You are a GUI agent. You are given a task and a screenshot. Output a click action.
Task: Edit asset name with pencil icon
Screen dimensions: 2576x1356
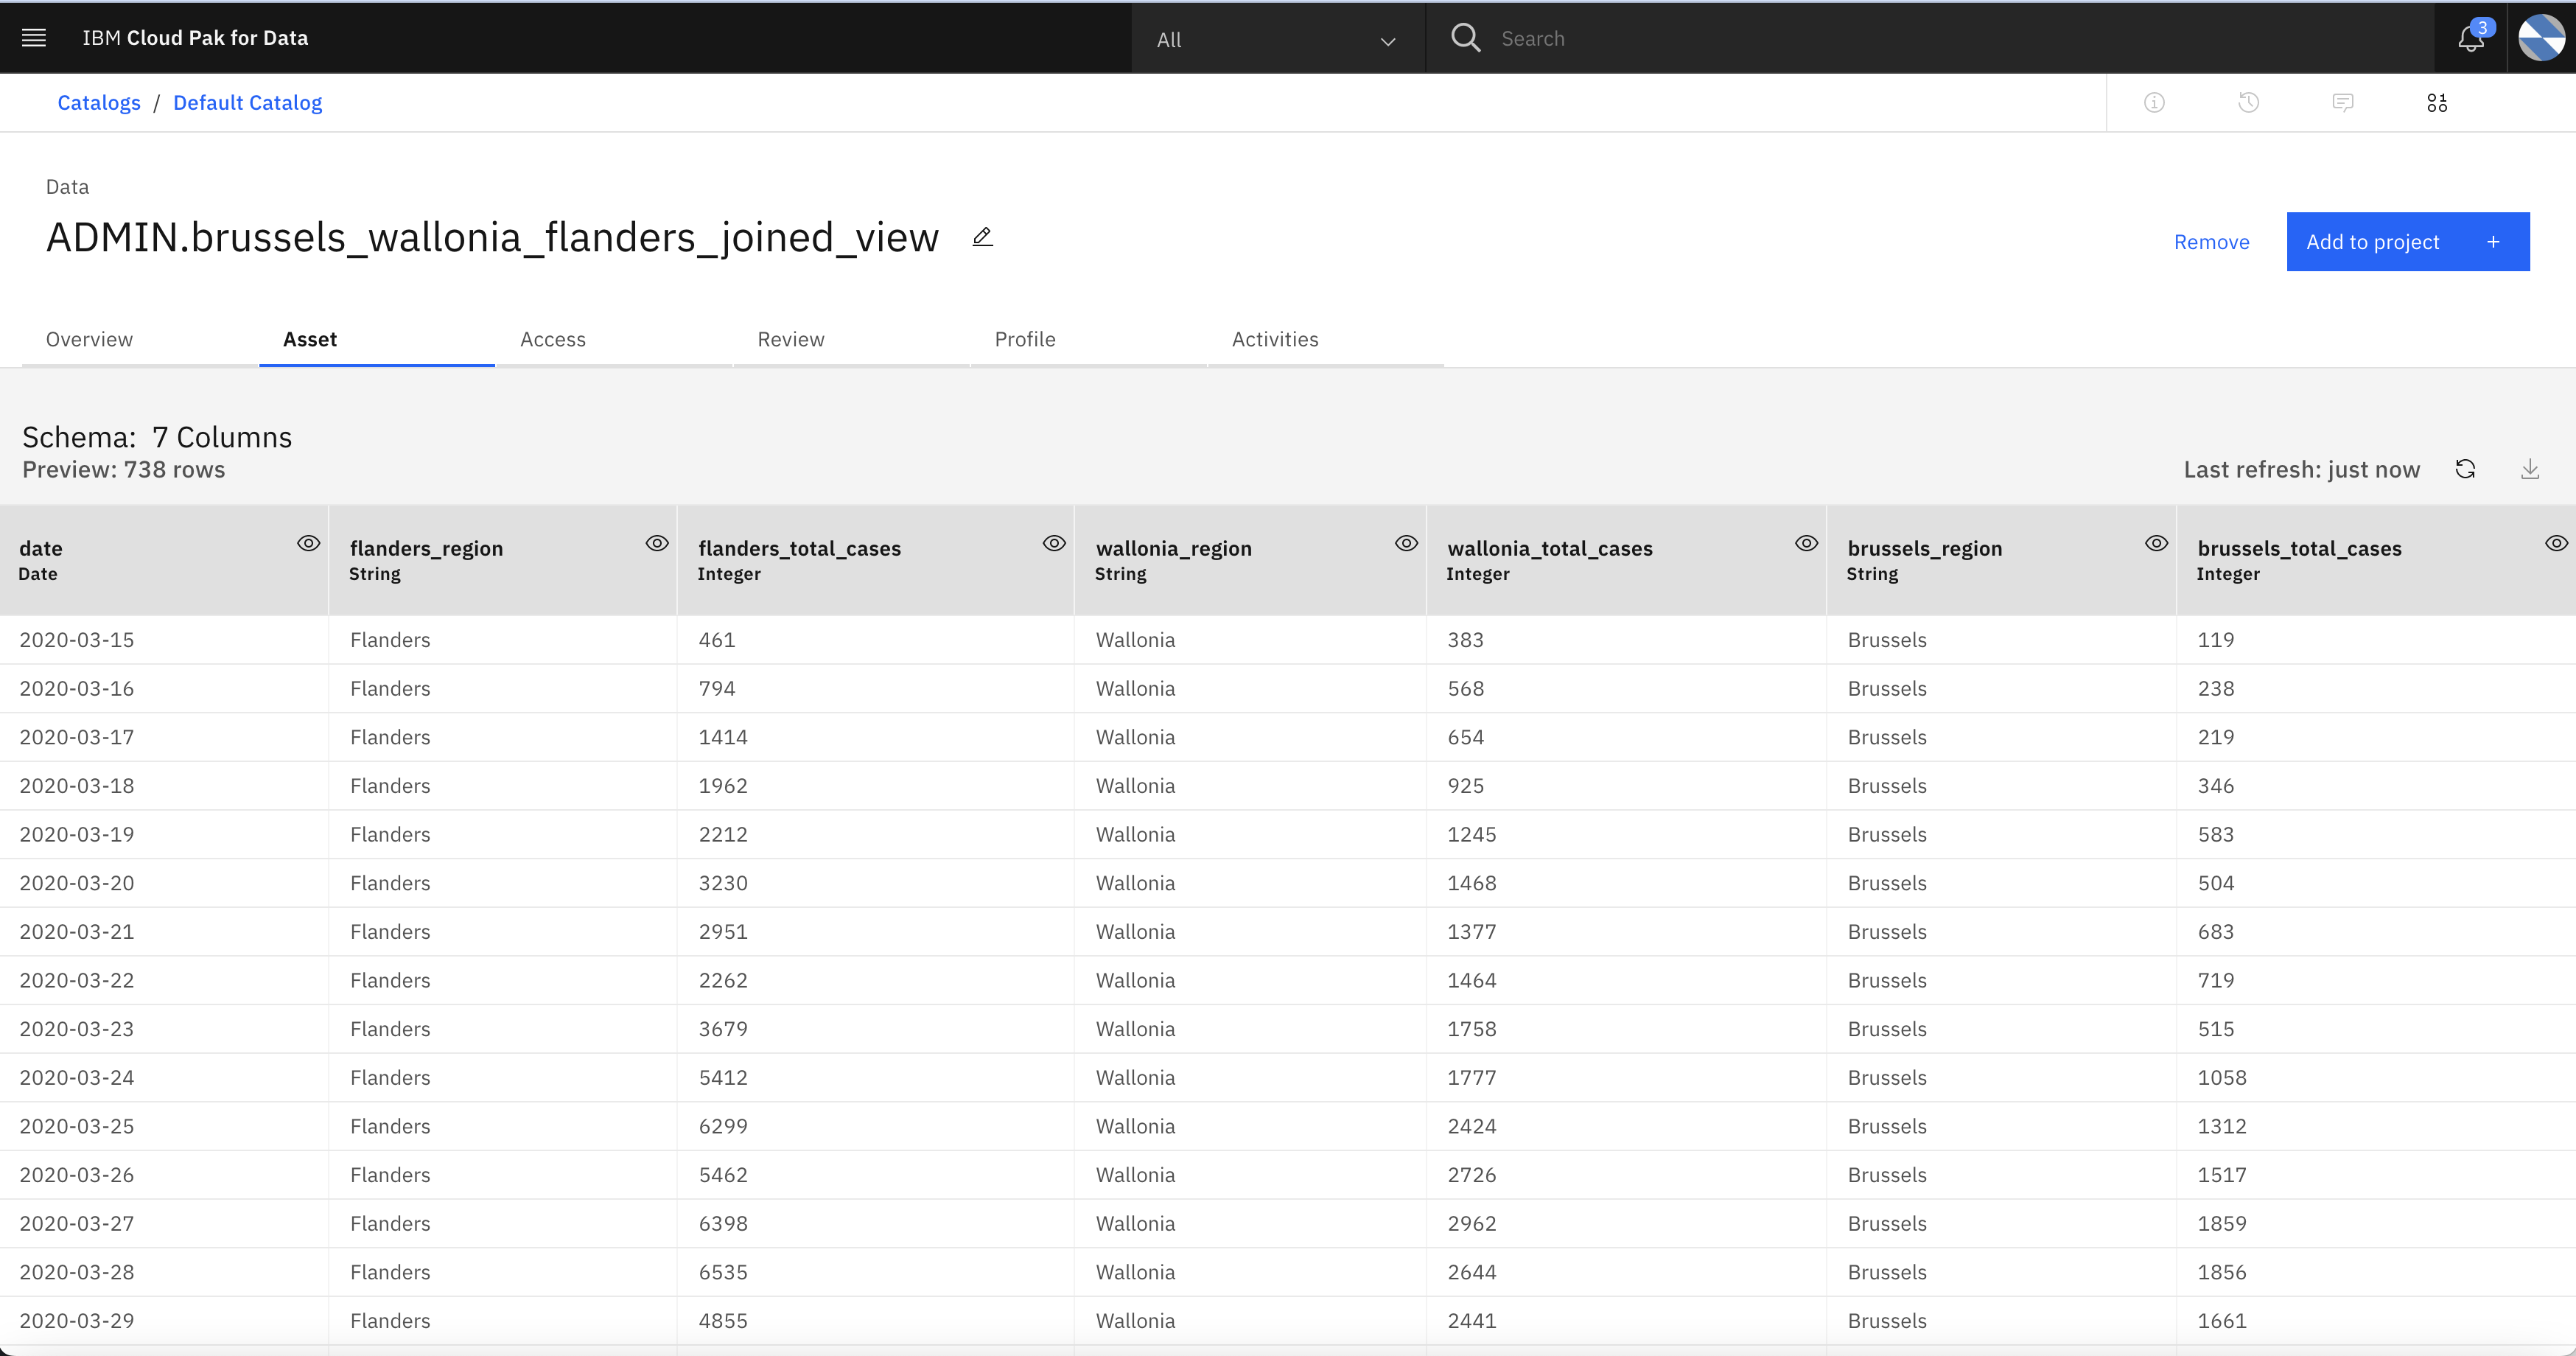[x=982, y=237]
